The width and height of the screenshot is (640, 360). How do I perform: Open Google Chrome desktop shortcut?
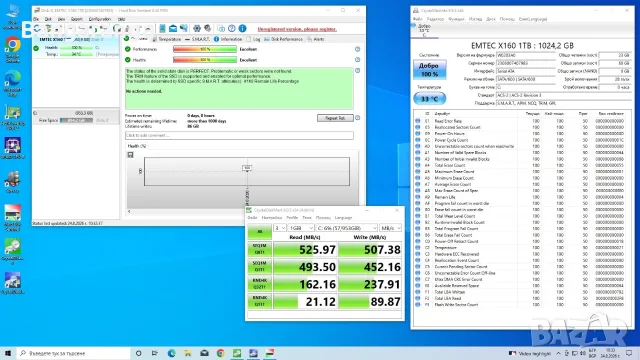tap(13, 49)
